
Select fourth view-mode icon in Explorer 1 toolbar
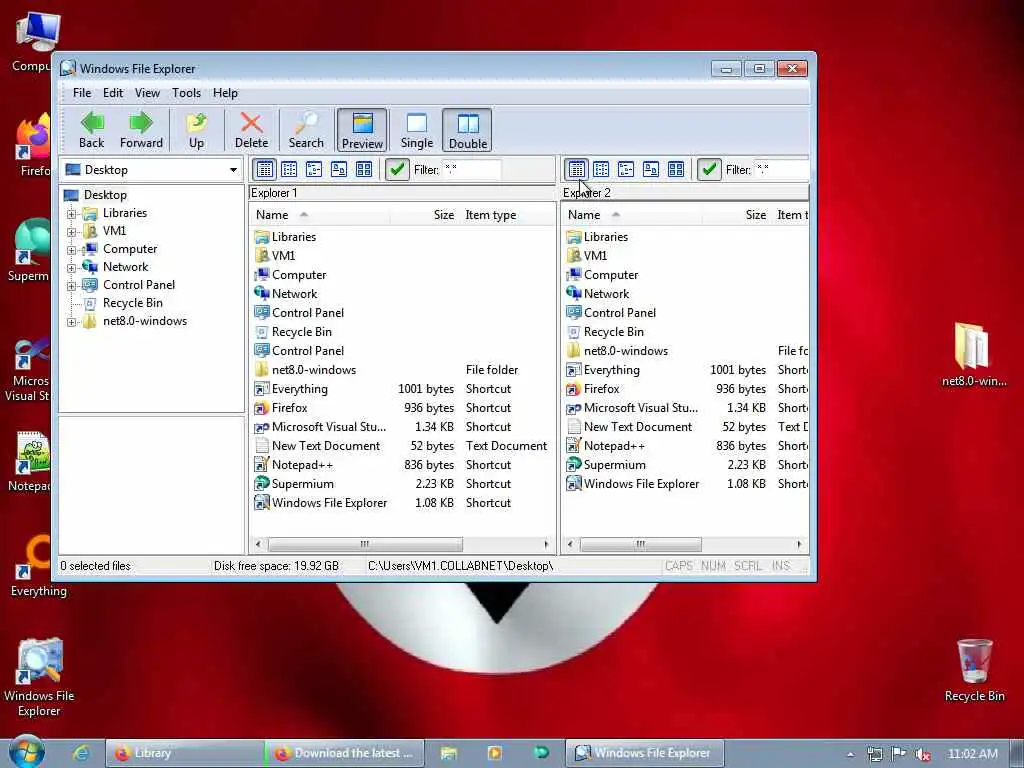pyautogui.click(x=339, y=170)
